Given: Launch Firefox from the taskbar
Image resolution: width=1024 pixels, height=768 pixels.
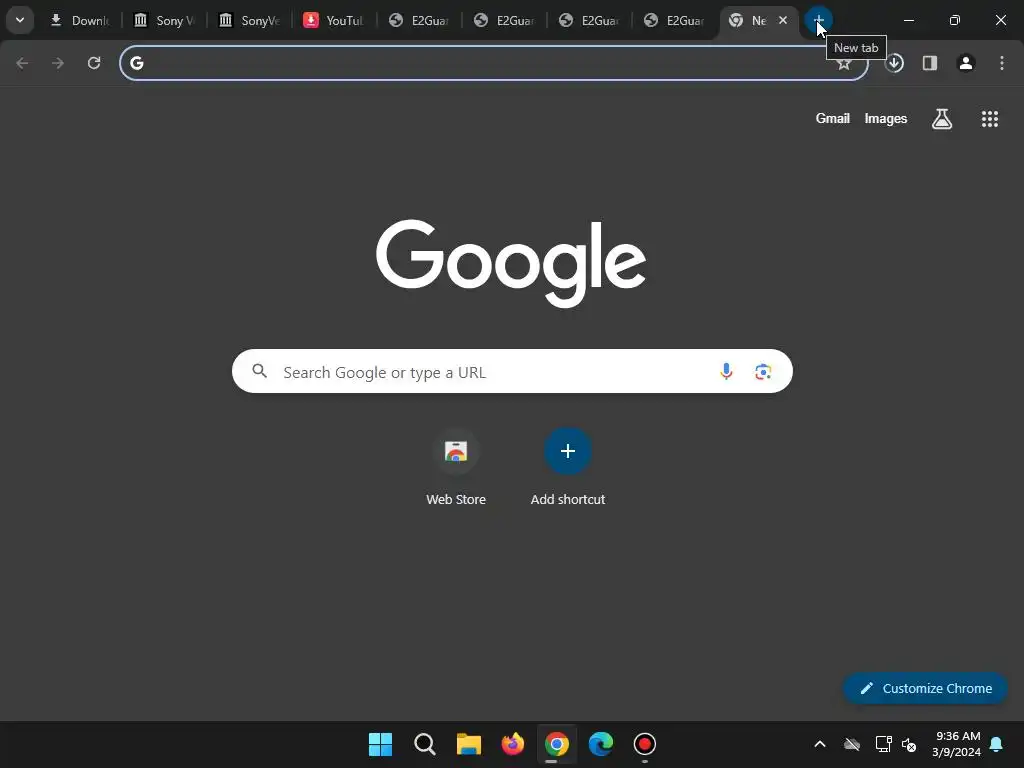Looking at the screenshot, I should click(x=513, y=744).
